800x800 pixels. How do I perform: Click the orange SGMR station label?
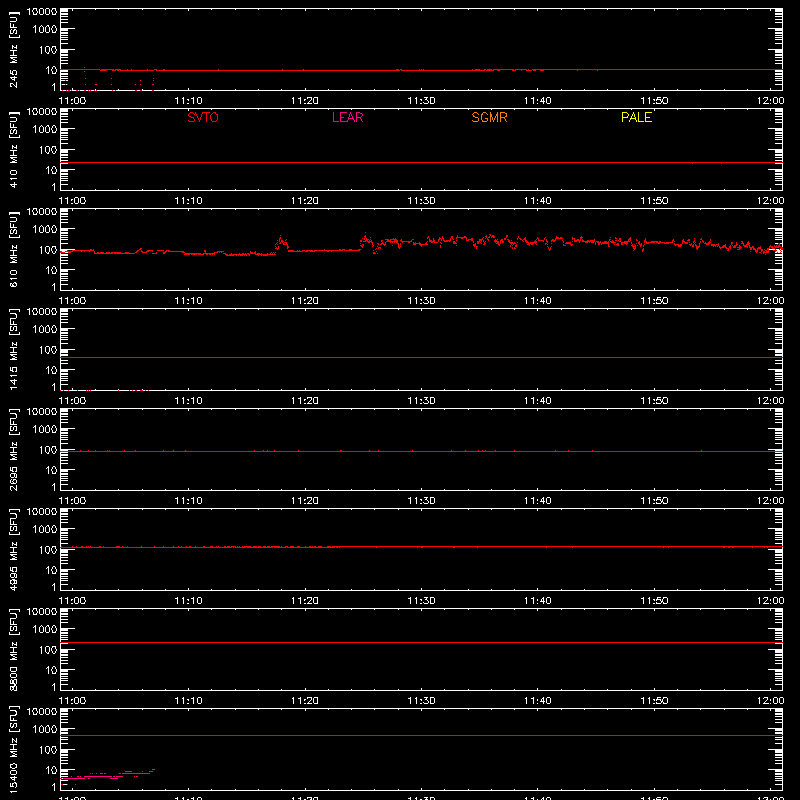(489, 117)
